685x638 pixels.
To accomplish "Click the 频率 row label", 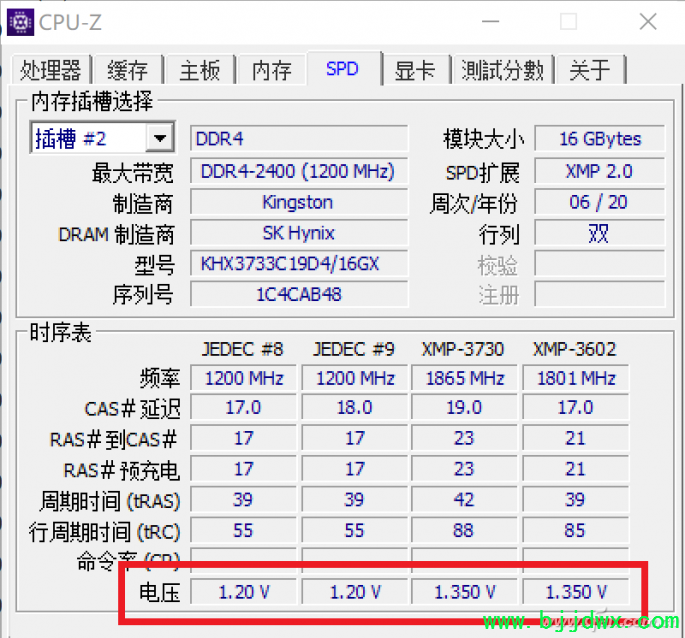I will click(x=160, y=378).
